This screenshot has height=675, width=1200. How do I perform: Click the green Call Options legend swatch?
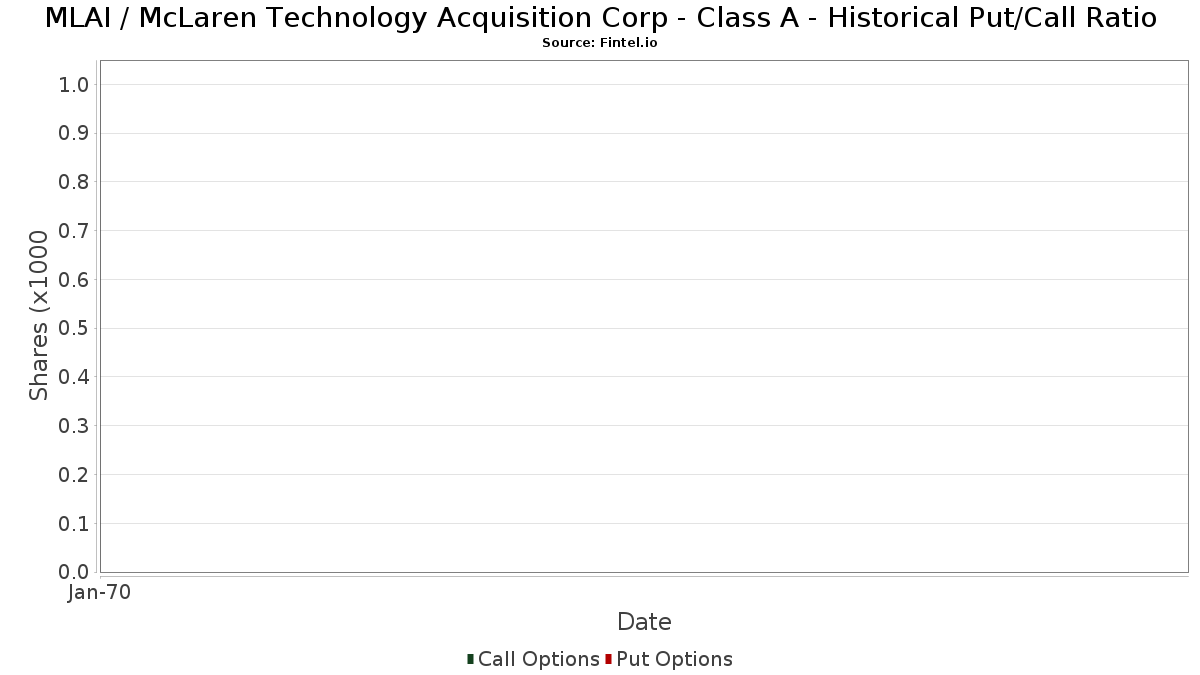pyautogui.click(x=470, y=659)
